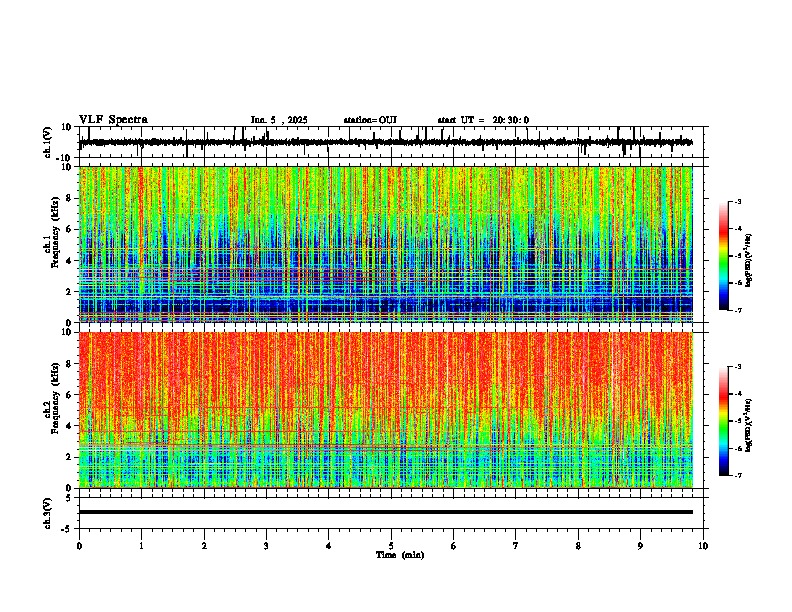Click the "station=OUI" header text
This screenshot has width=792, height=612.
[370, 120]
